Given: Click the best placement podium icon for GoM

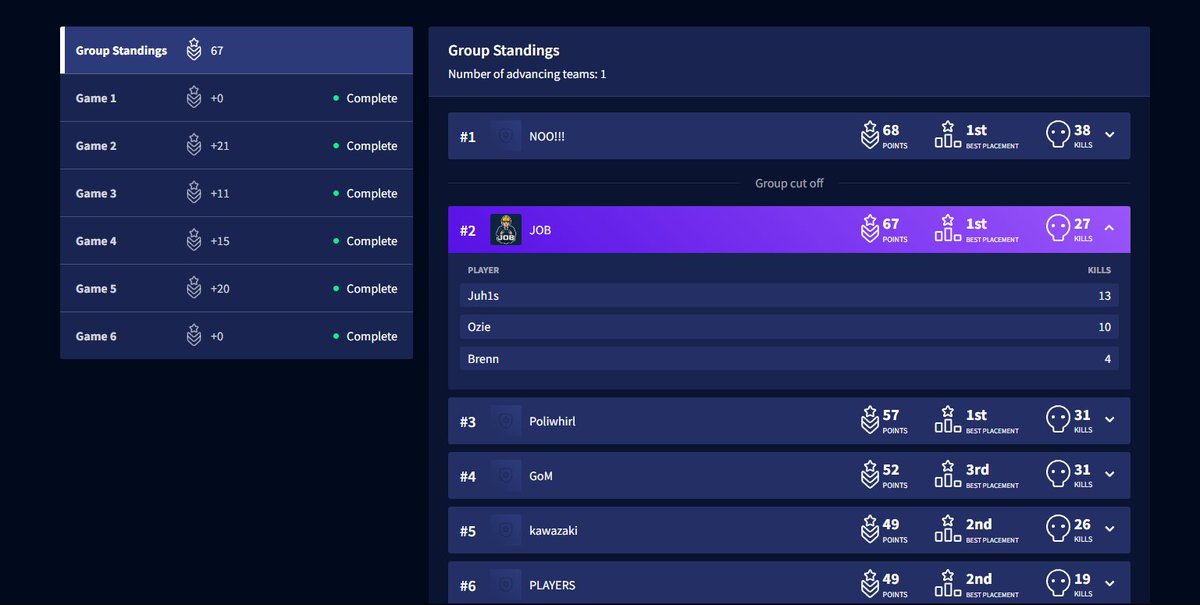Looking at the screenshot, I should (947, 475).
